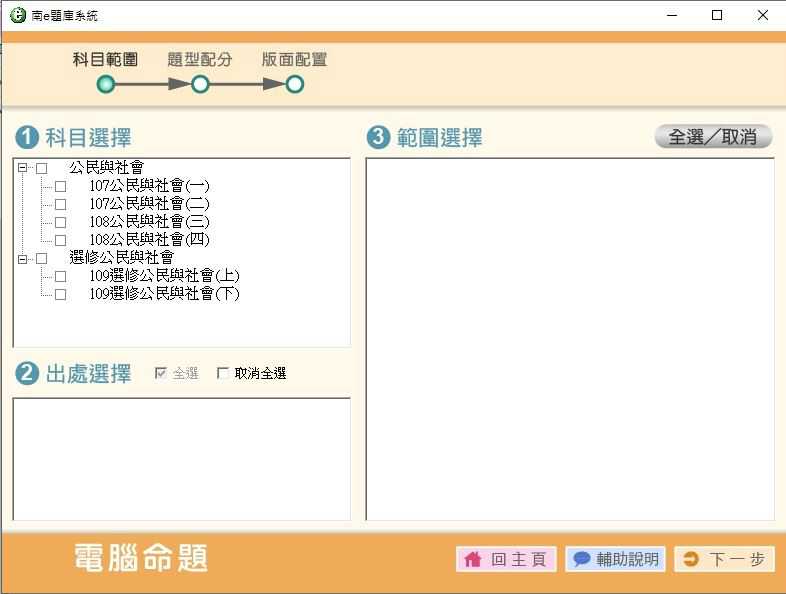Select tree row text 107公民與社會(二)
Image resolution: width=786 pixels, height=594 pixels.
coord(149,204)
